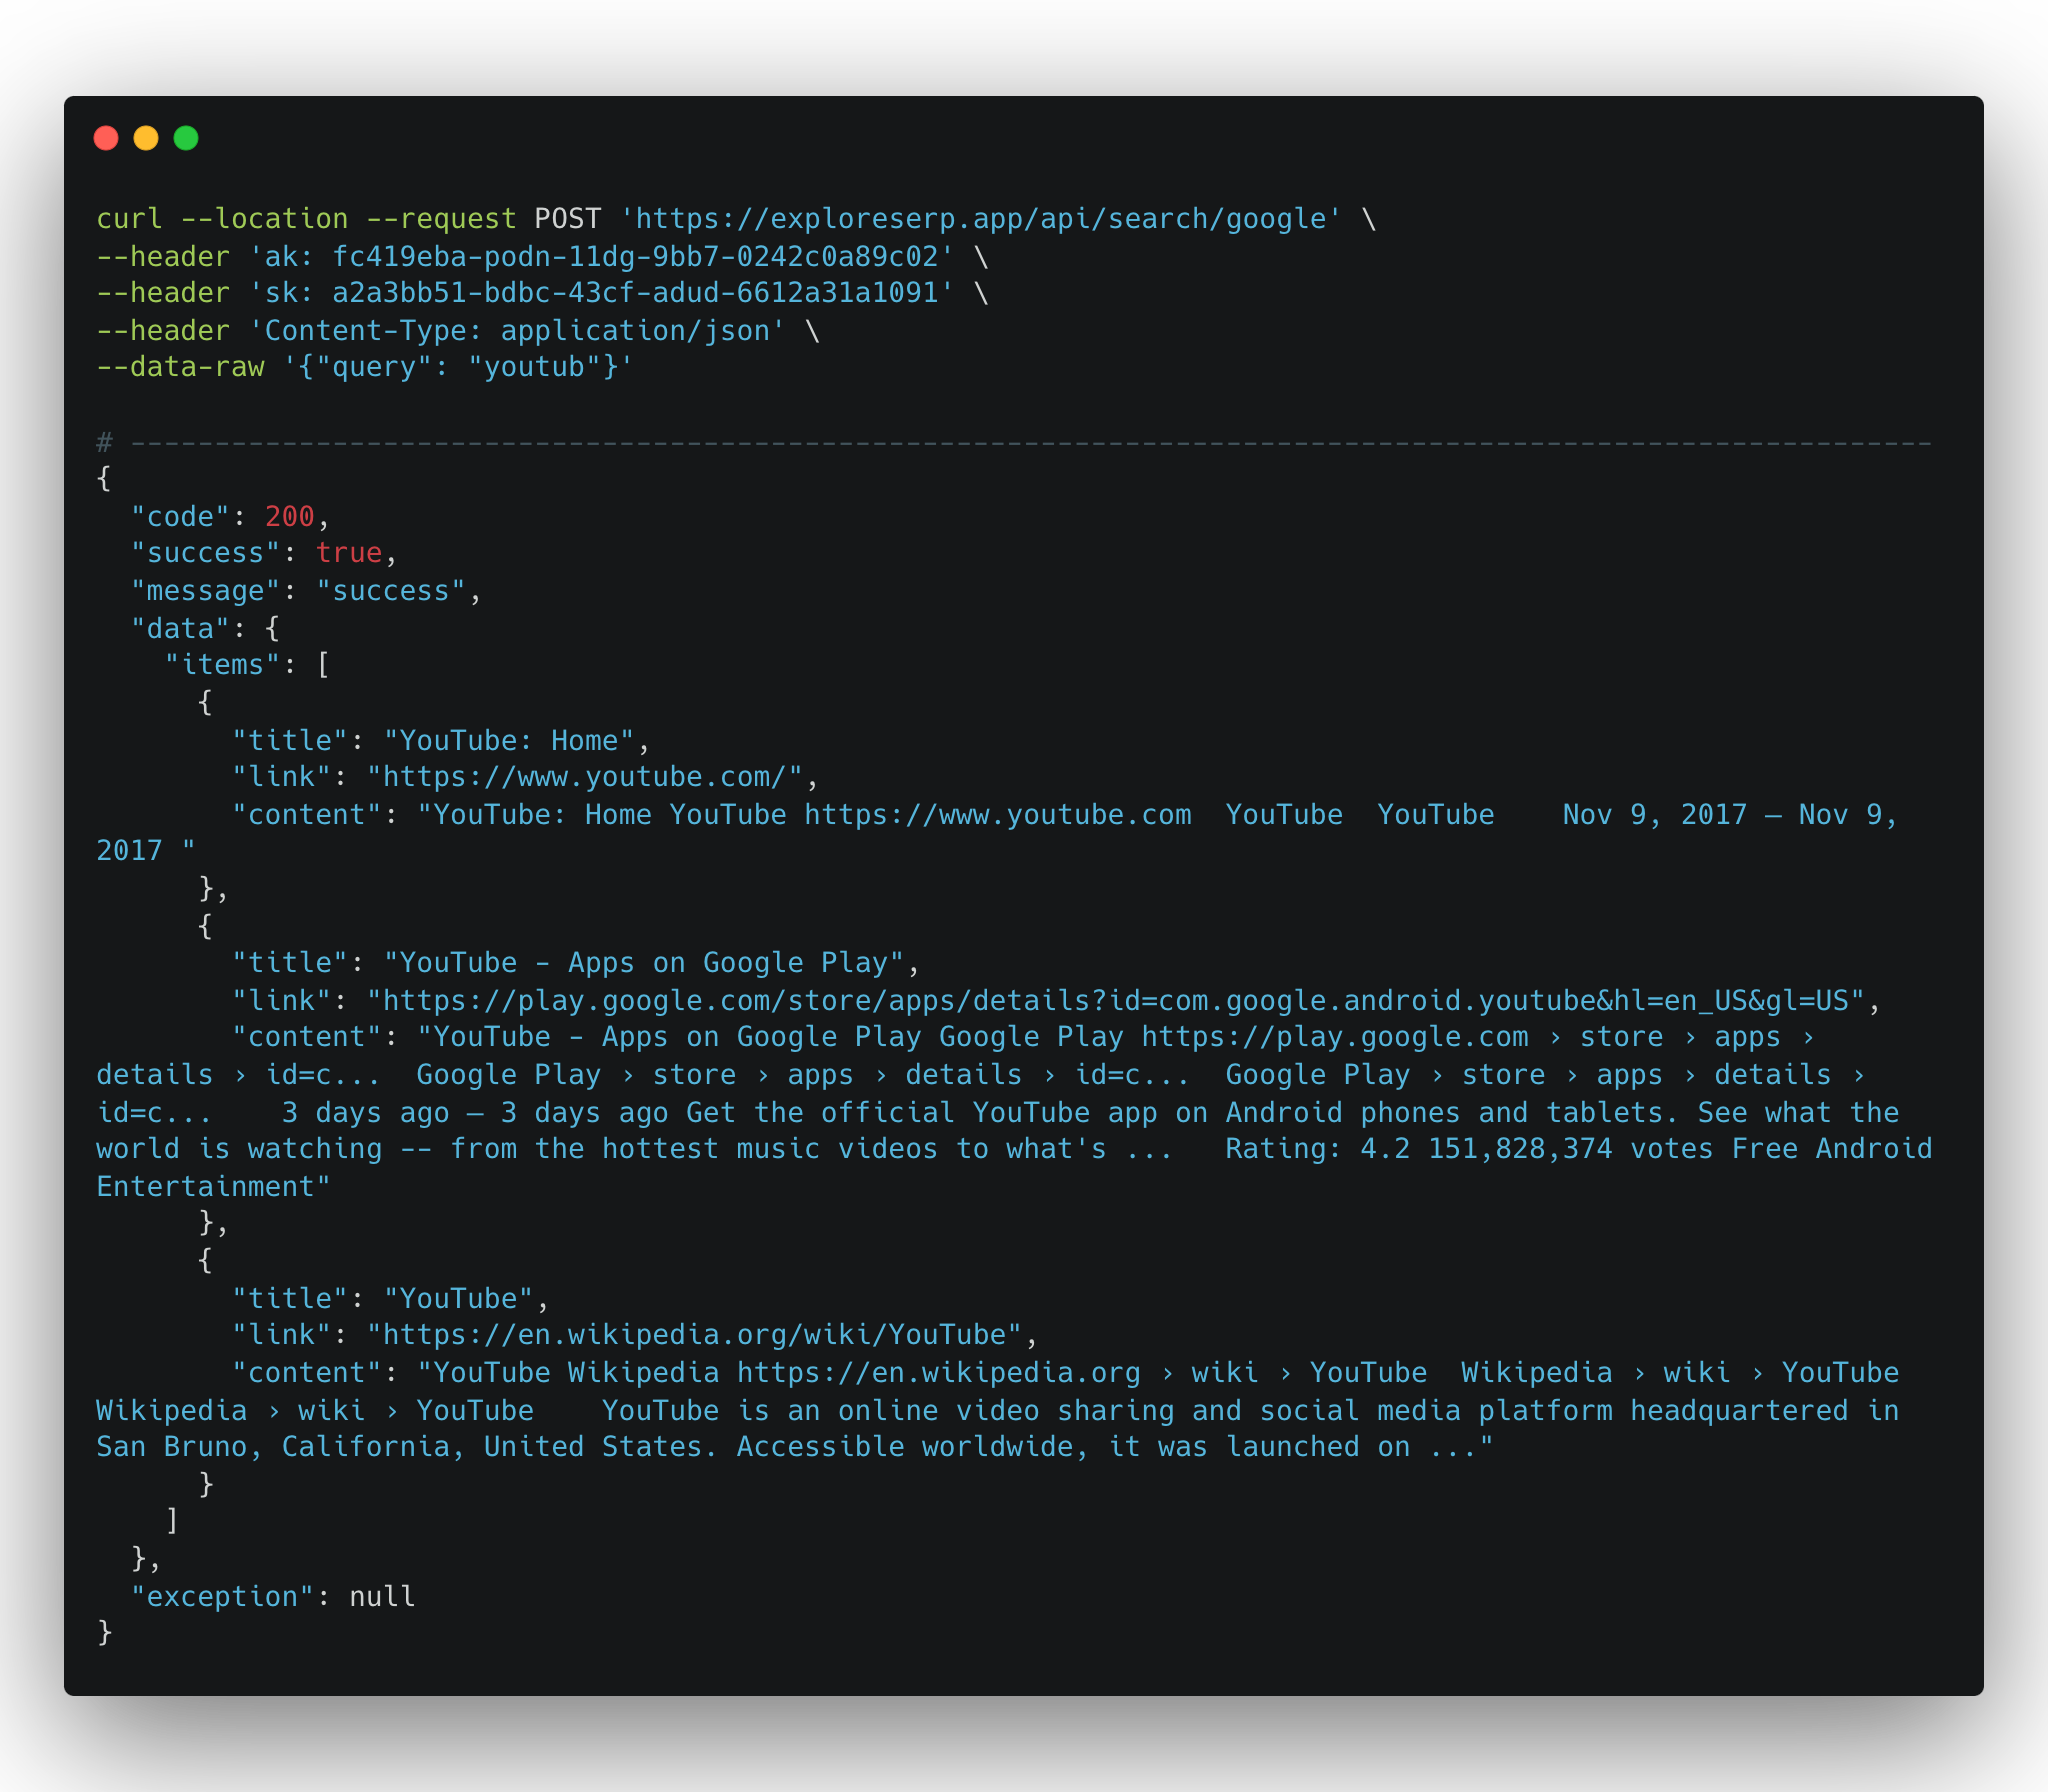Click the '--location' flag

pos(264,219)
